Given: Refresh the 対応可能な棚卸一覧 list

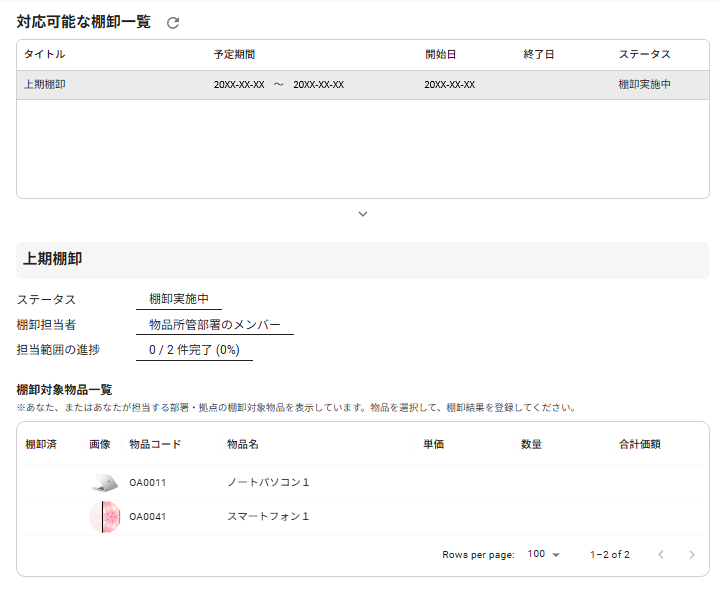Looking at the screenshot, I should 173,22.
